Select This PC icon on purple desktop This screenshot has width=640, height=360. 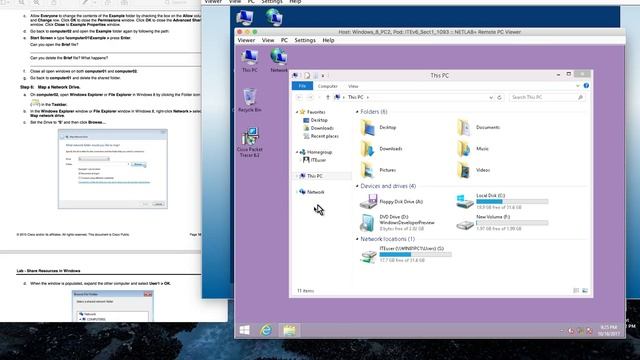point(250,60)
